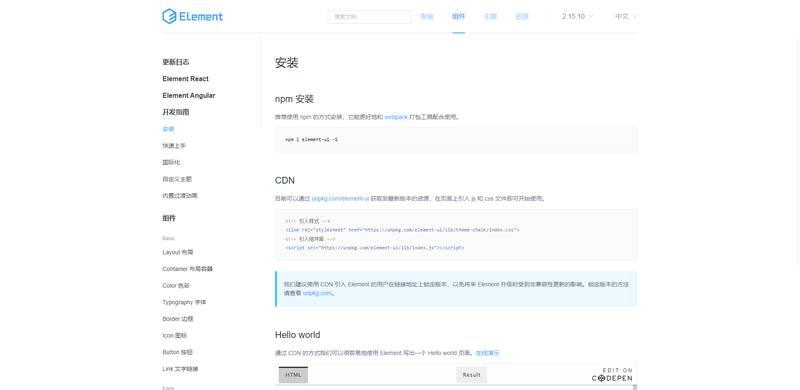Viewport: 800px width, 390px height.
Task: Switch to the Result tab in CodePen embed
Action: 471,375
